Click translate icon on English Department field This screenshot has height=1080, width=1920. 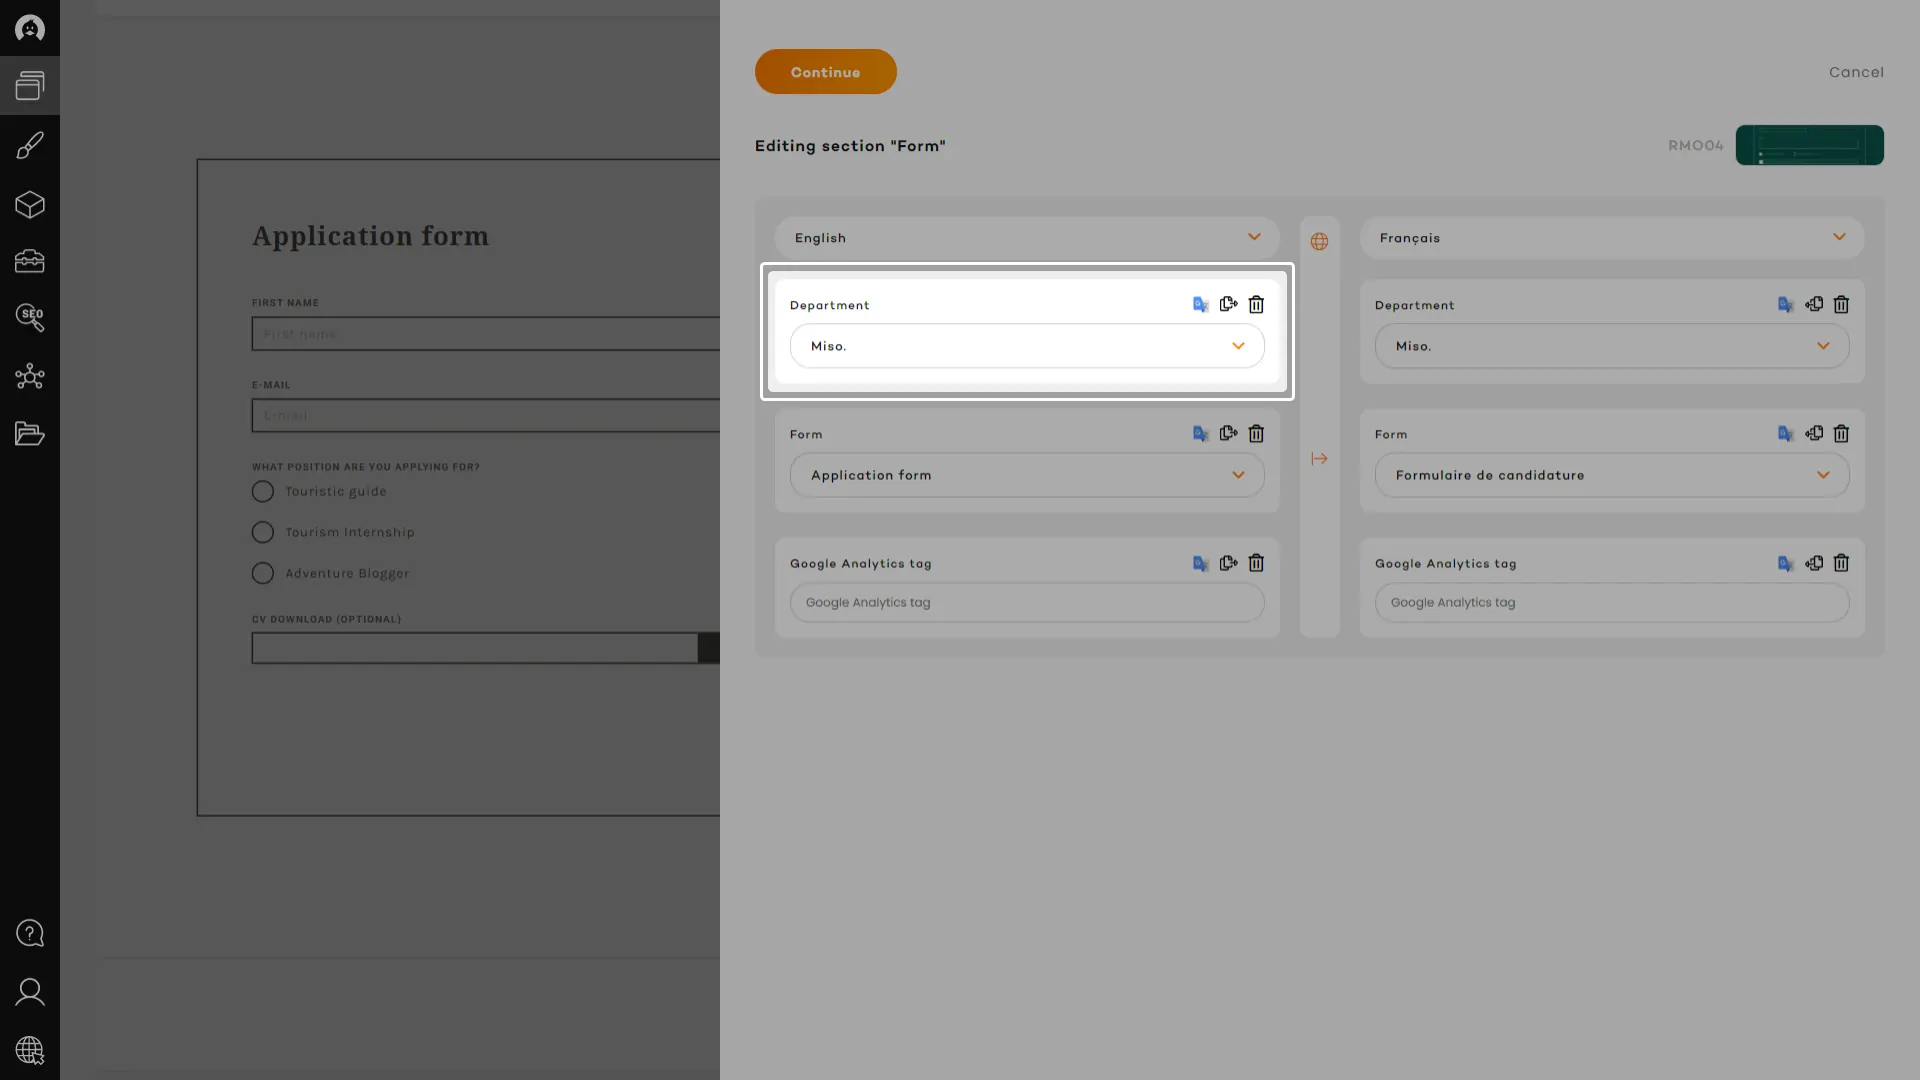pos(1200,305)
